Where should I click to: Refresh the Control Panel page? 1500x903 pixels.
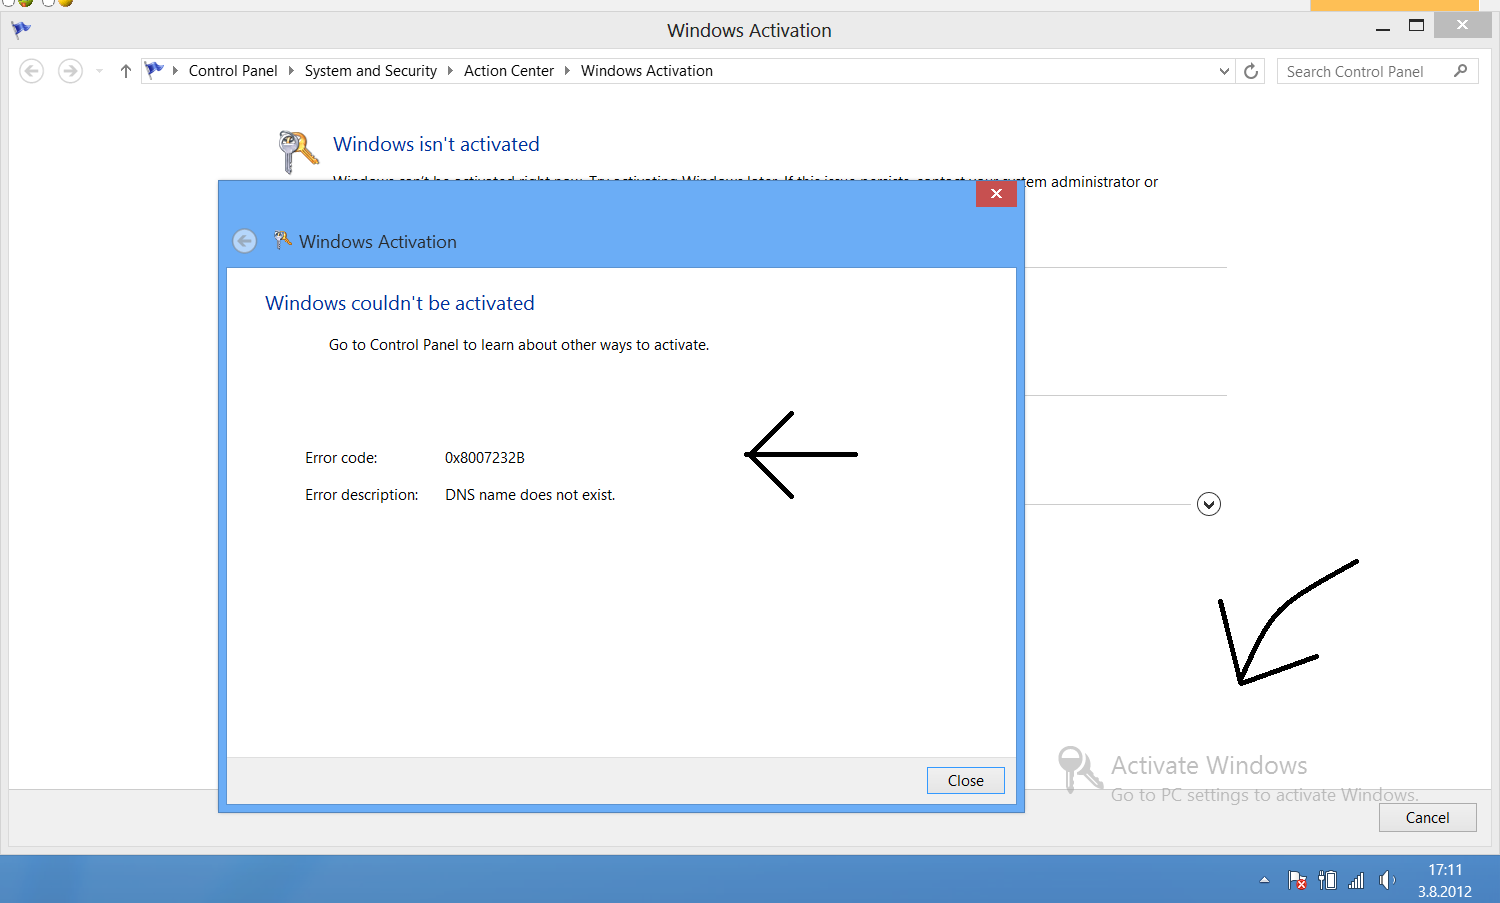coord(1251,71)
